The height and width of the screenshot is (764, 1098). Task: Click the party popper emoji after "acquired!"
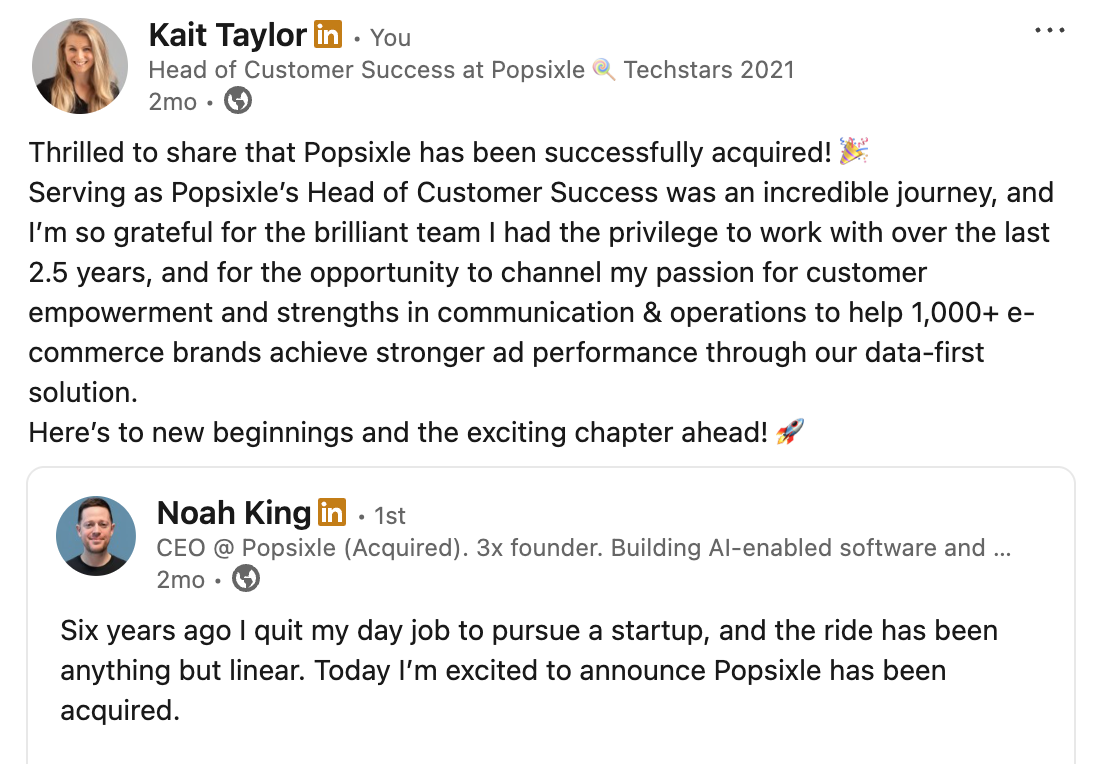click(853, 151)
